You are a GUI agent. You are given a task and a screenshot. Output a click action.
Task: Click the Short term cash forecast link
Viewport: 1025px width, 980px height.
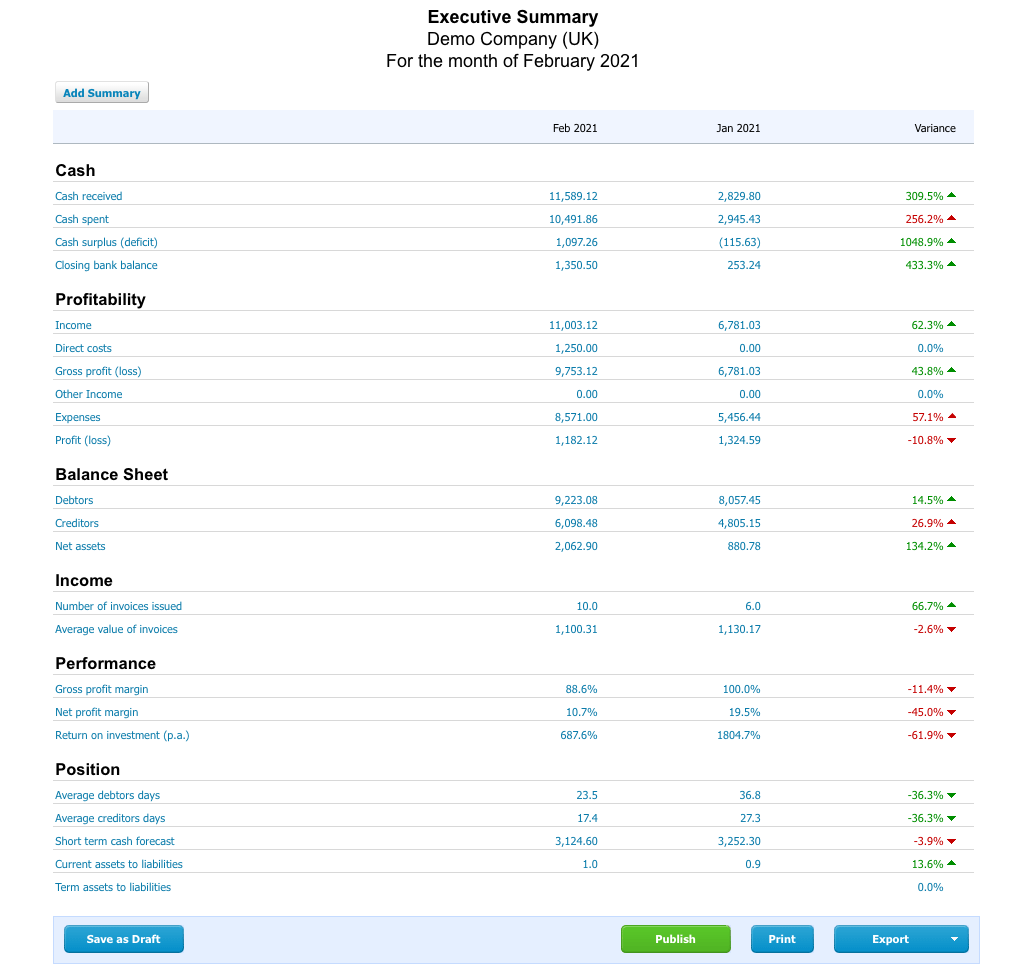tap(115, 841)
